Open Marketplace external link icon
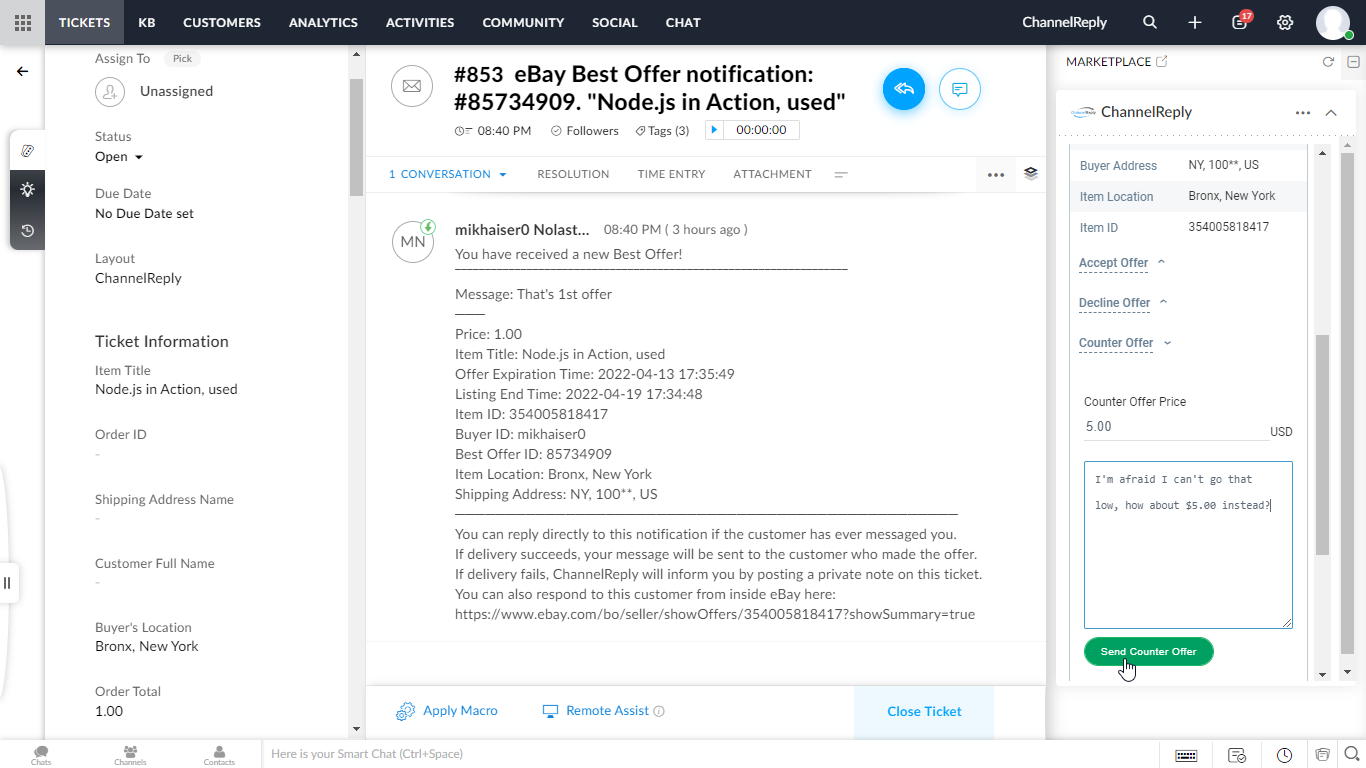This screenshot has height=768, width=1366. point(1161,61)
